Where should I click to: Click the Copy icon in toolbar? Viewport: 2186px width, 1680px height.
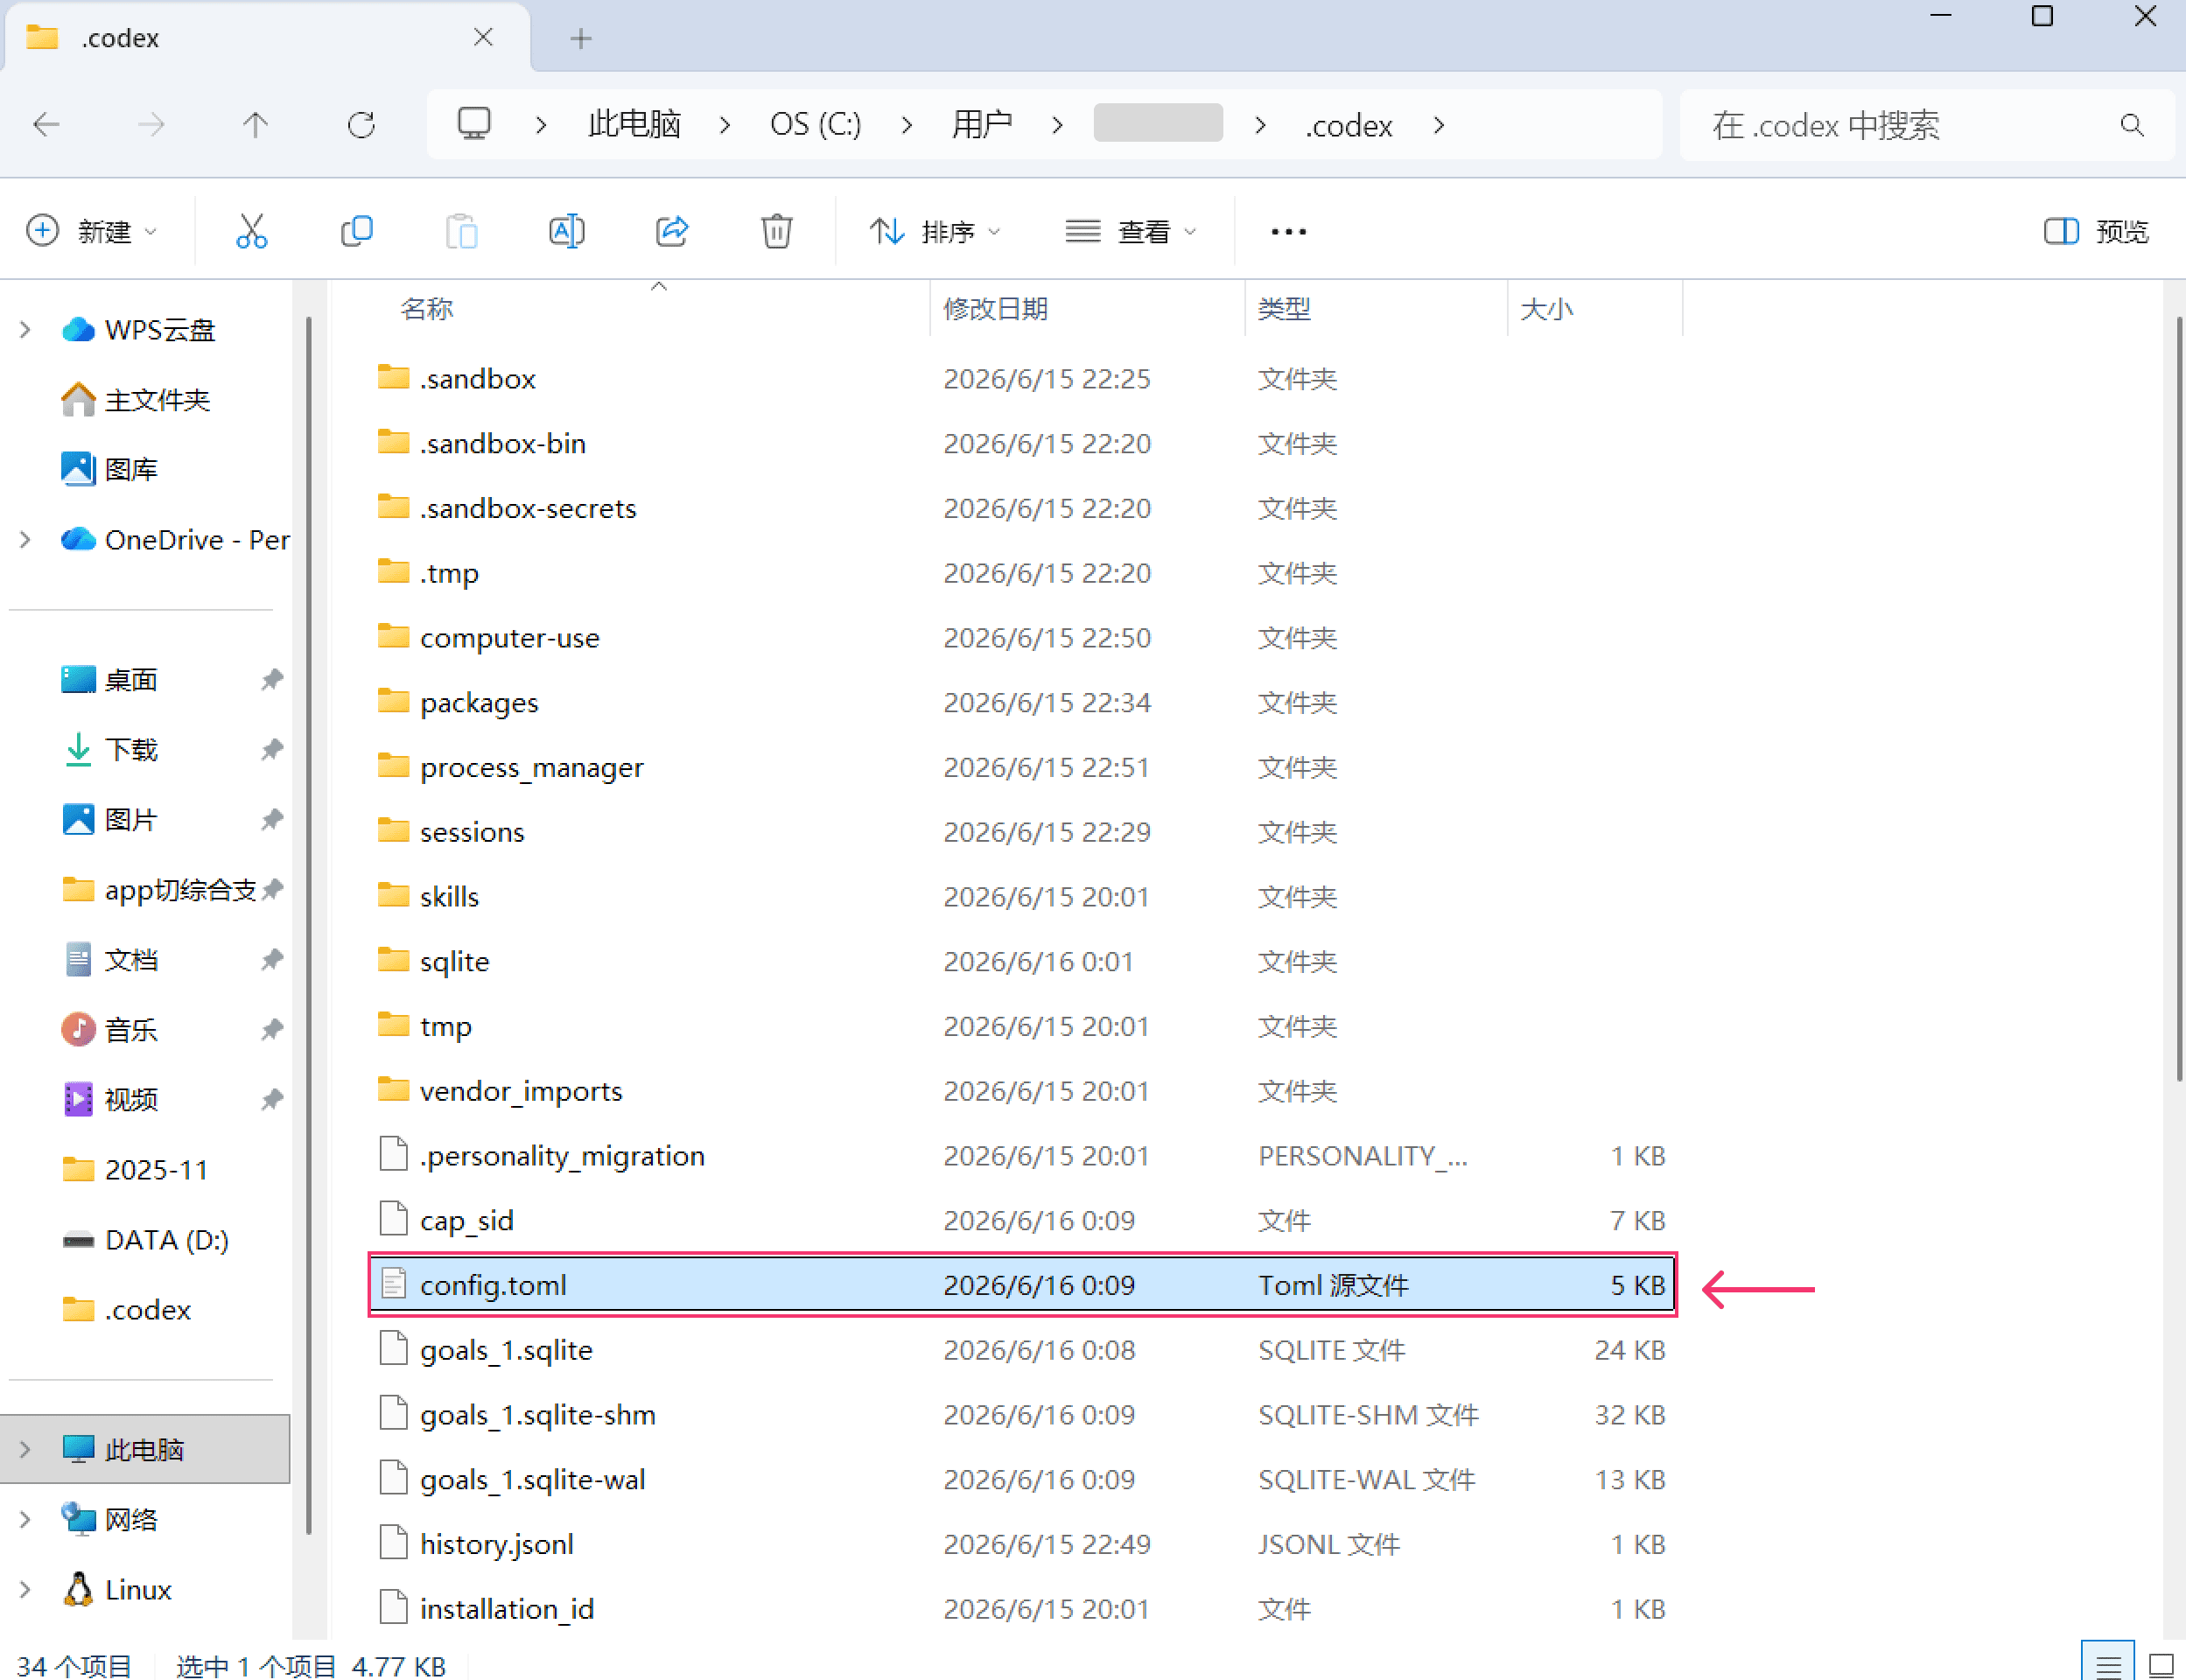tap(357, 231)
